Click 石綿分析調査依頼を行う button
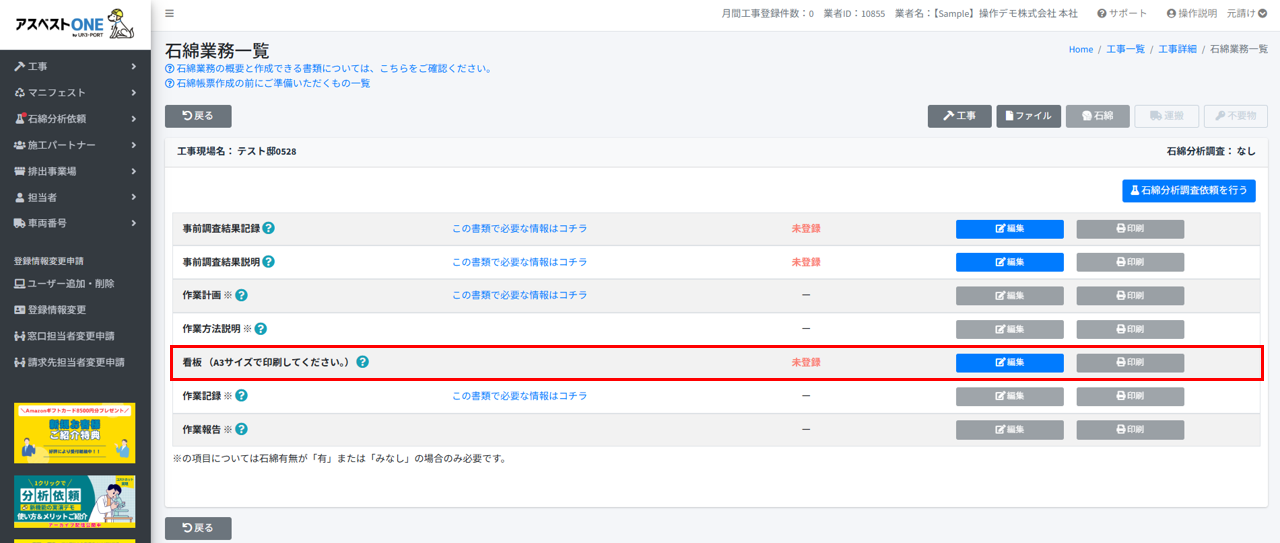This screenshot has height=543, width=1280. point(1188,190)
